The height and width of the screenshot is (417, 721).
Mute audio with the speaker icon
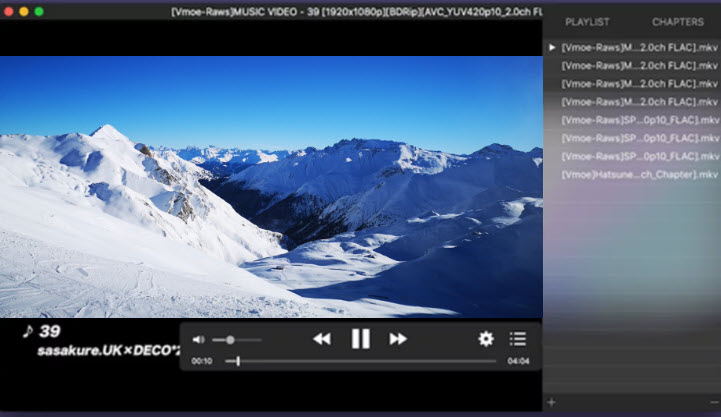pyautogui.click(x=198, y=340)
